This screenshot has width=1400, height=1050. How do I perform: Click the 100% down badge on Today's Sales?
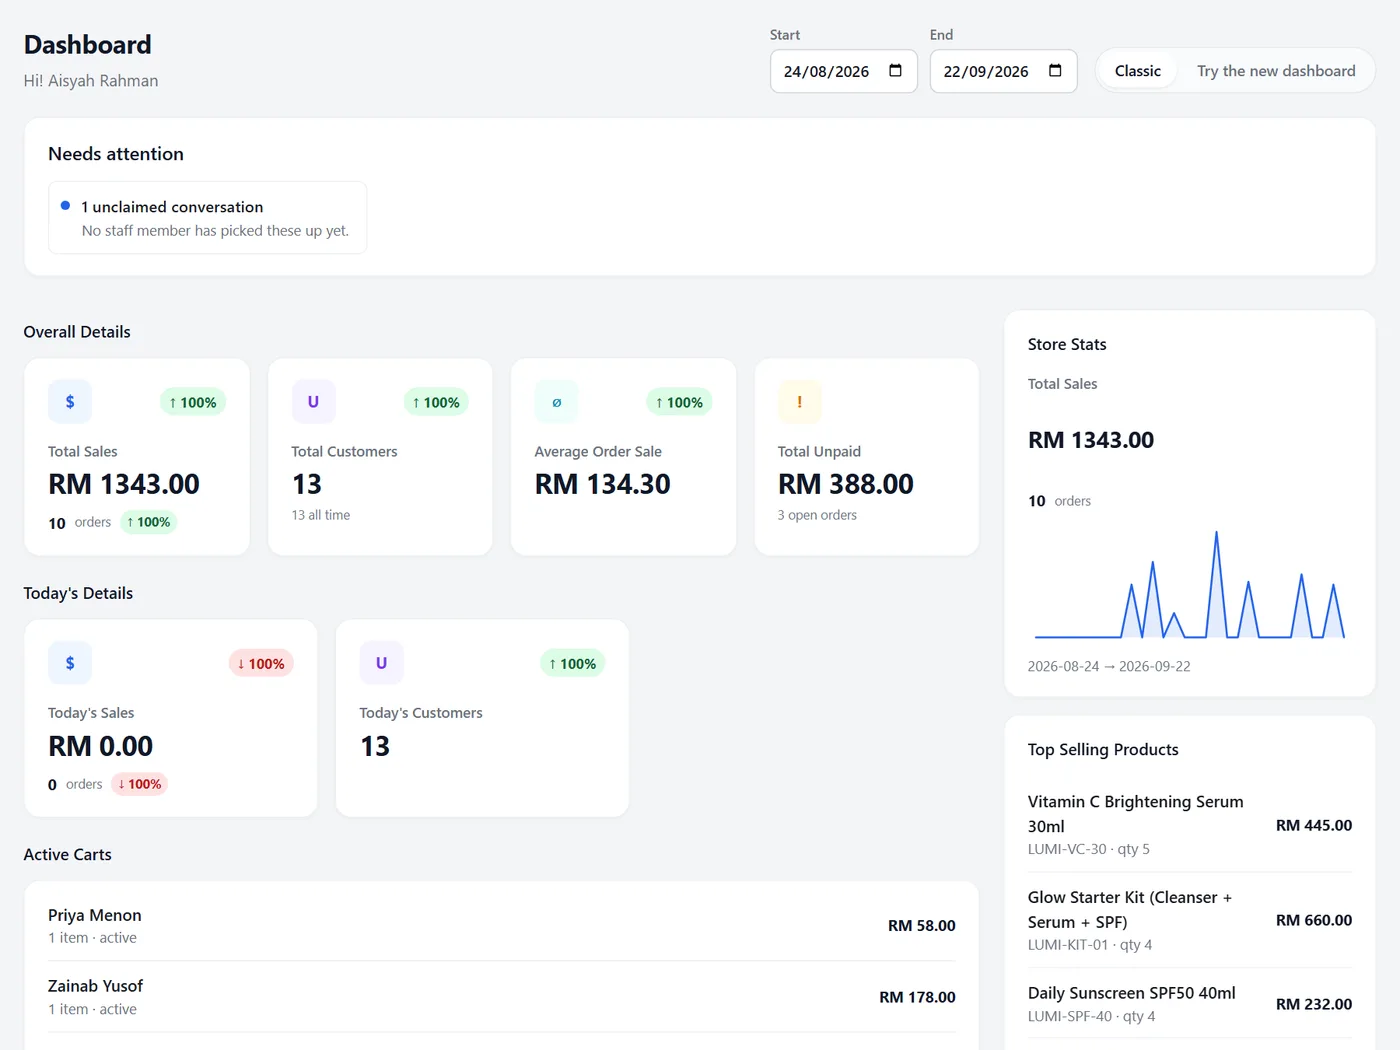click(261, 663)
